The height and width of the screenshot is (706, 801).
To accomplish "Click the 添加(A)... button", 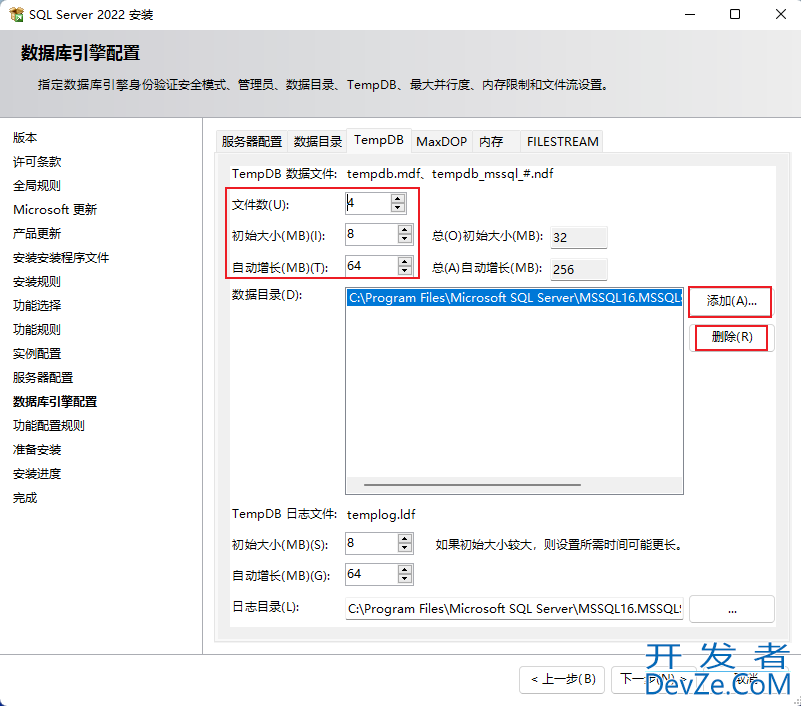I will [x=731, y=301].
